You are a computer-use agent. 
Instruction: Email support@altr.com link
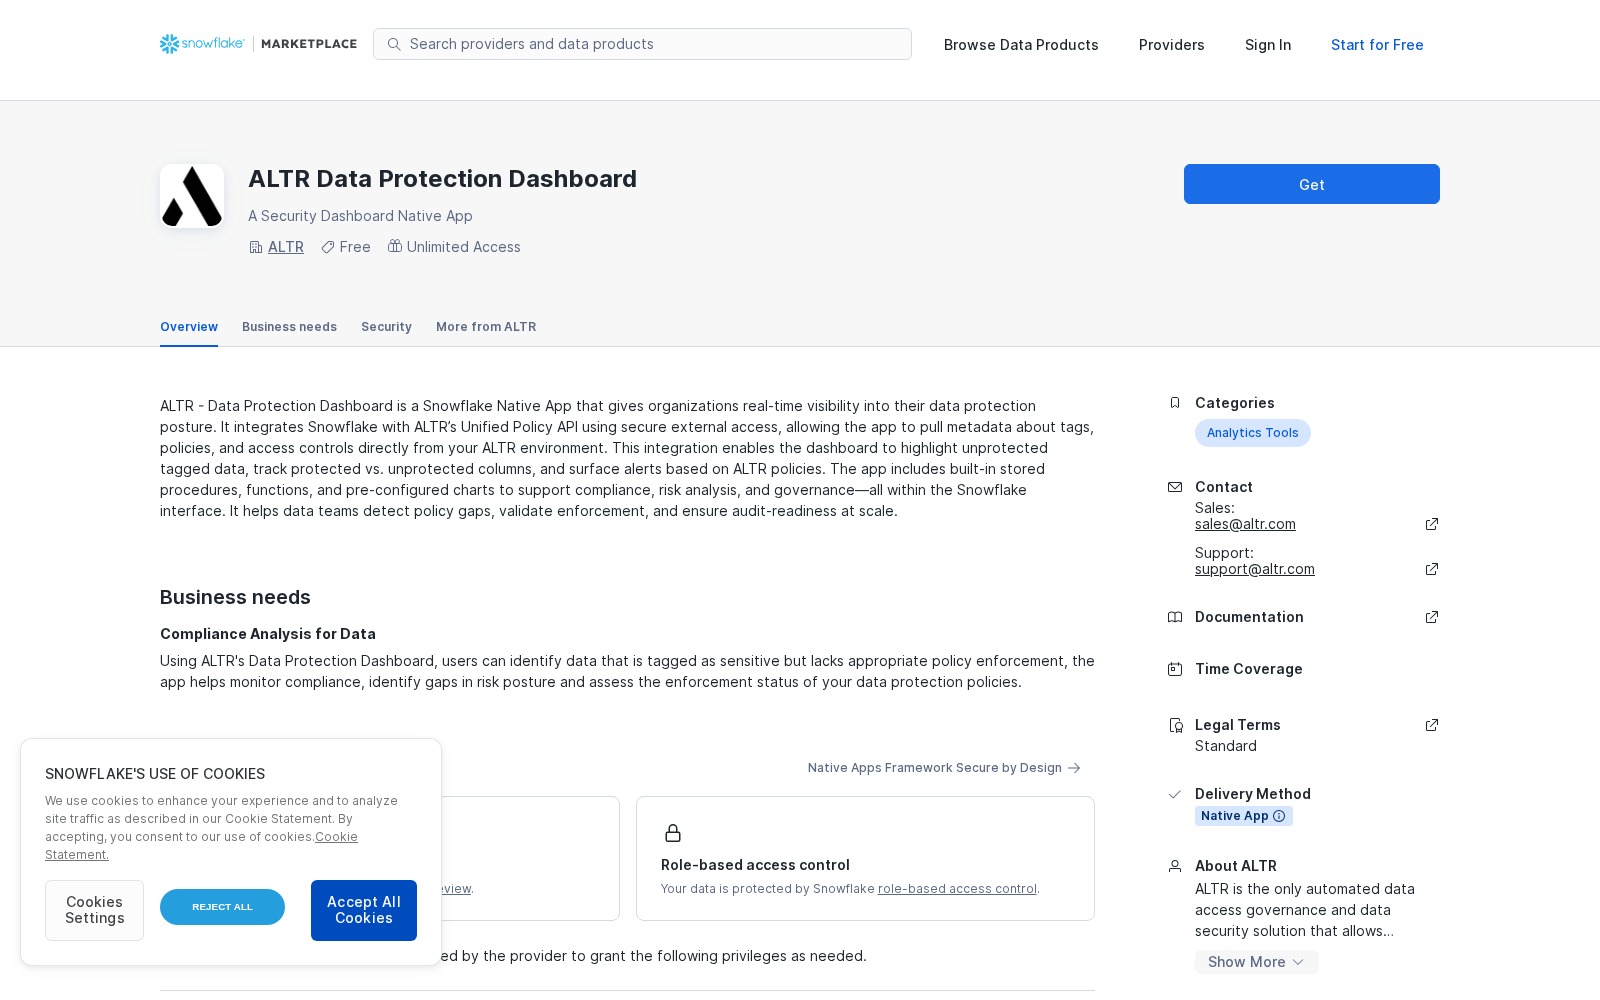pos(1255,569)
